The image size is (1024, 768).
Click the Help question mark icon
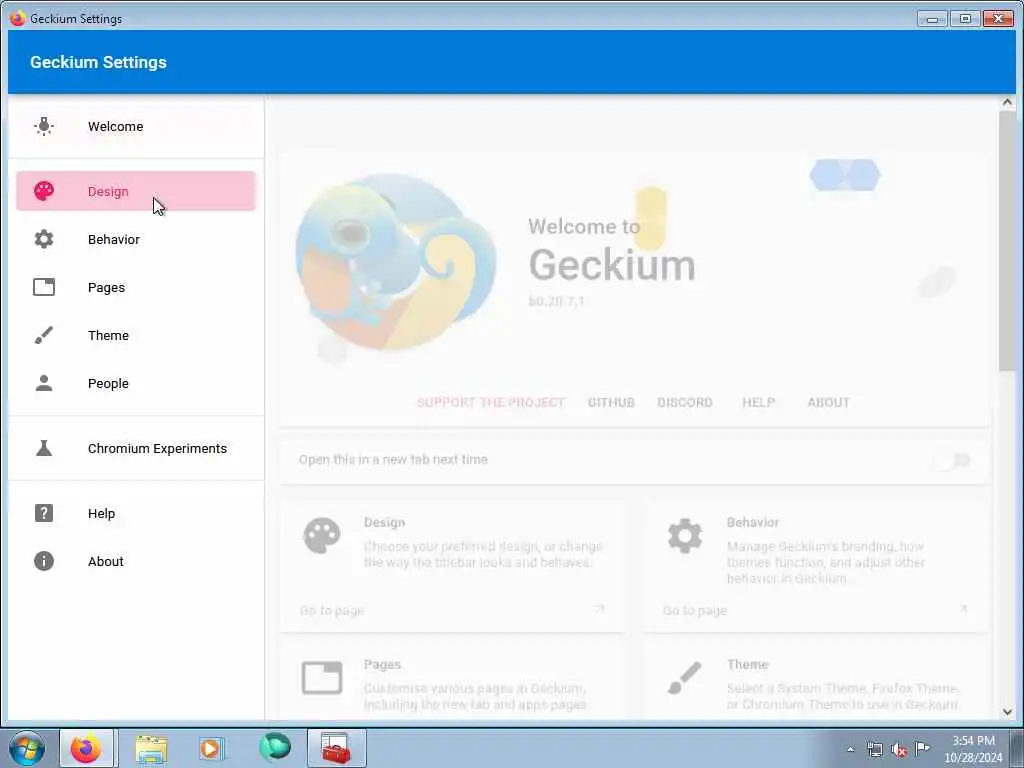pos(44,513)
